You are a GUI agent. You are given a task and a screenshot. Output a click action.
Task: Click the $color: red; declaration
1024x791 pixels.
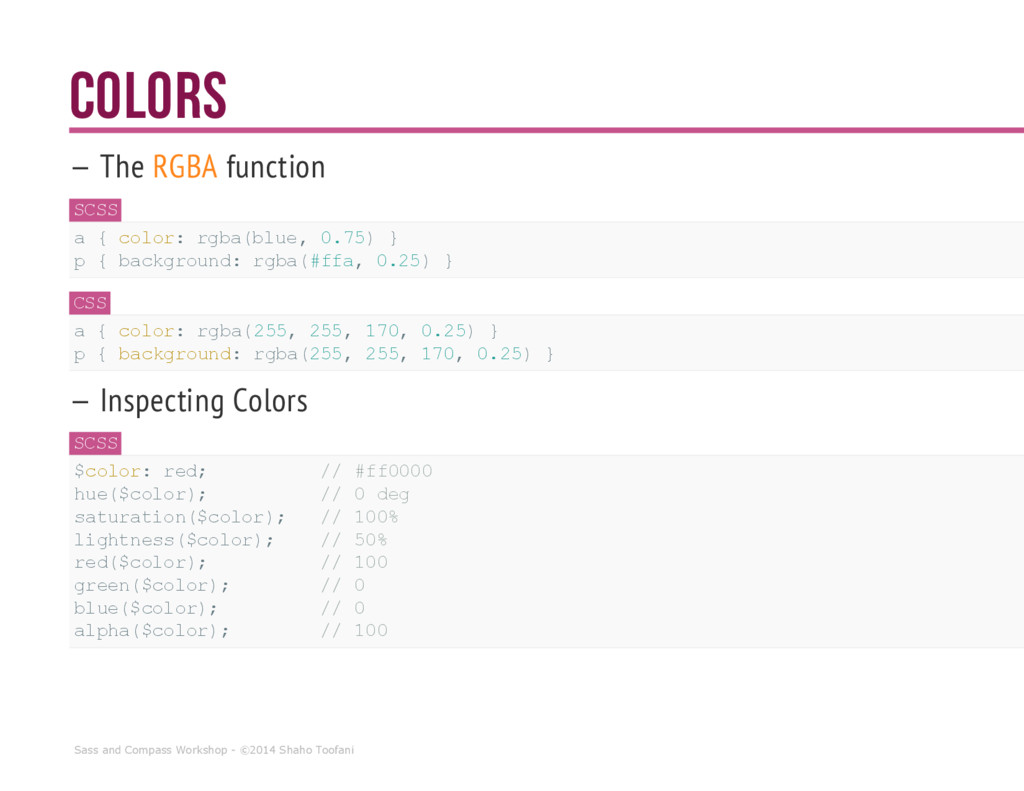point(140,472)
